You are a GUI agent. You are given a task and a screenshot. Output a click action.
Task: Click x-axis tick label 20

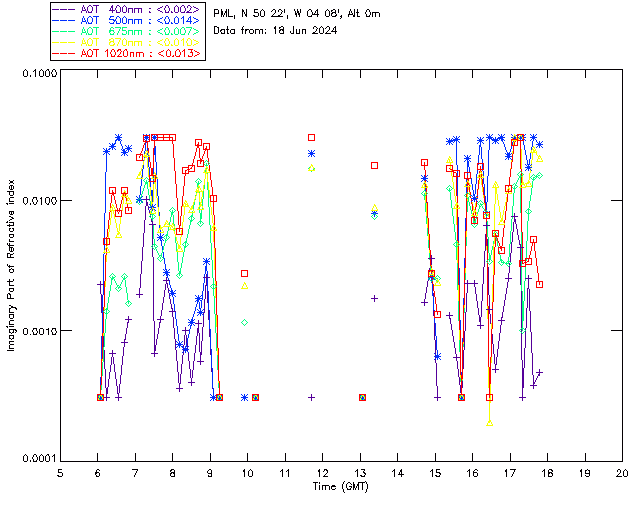[x=622, y=473]
